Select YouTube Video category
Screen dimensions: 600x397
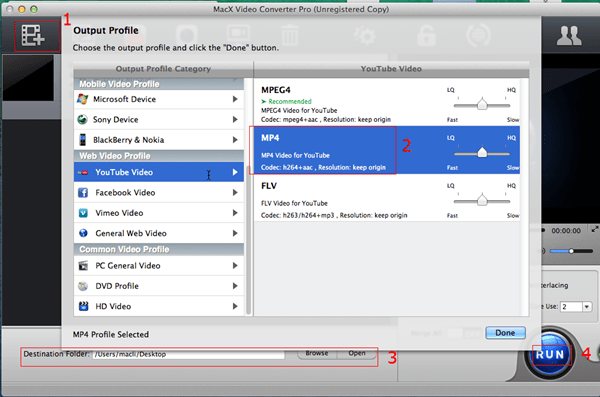159,172
